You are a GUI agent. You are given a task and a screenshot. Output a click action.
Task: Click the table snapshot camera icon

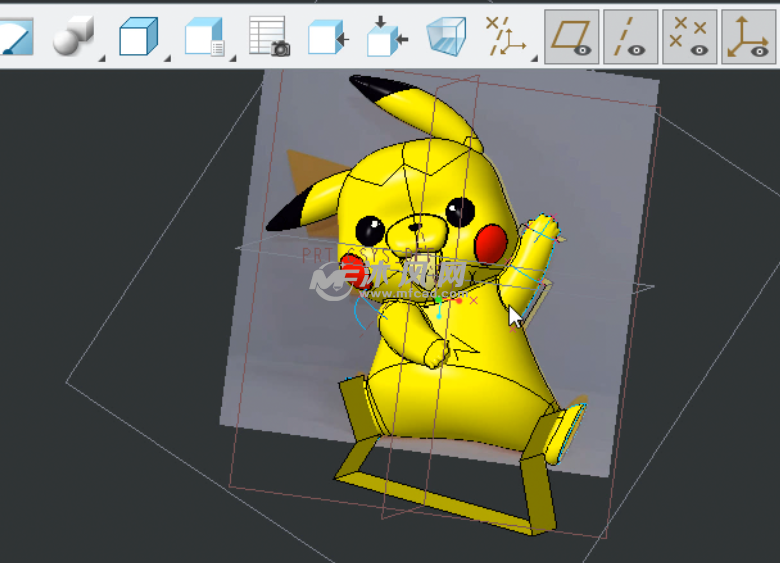tap(269, 36)
